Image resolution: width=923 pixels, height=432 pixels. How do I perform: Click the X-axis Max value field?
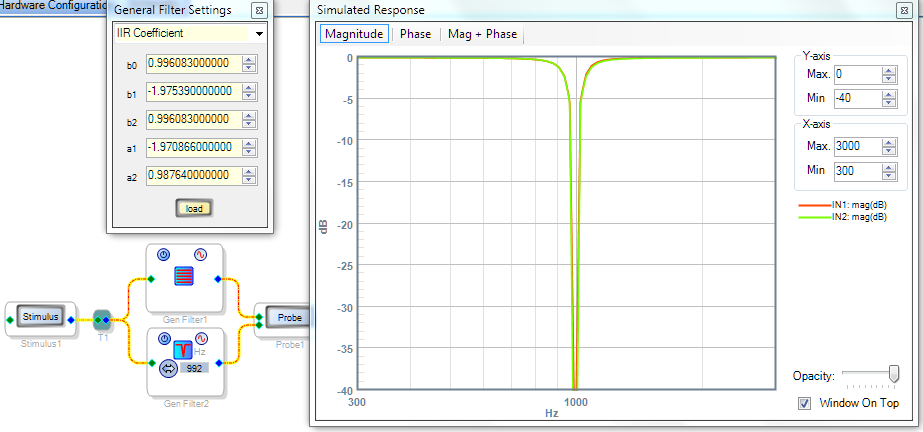click(x=858, y=146)
